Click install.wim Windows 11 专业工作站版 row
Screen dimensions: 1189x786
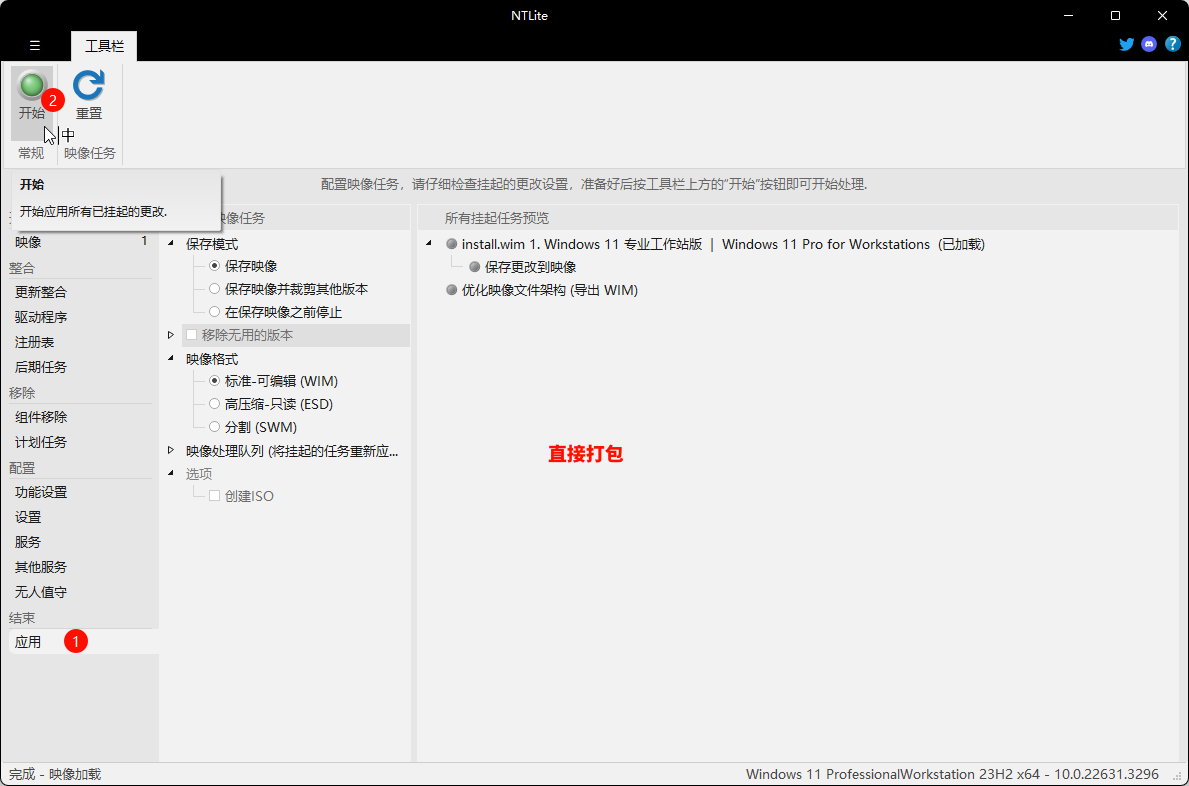(723, 244)
